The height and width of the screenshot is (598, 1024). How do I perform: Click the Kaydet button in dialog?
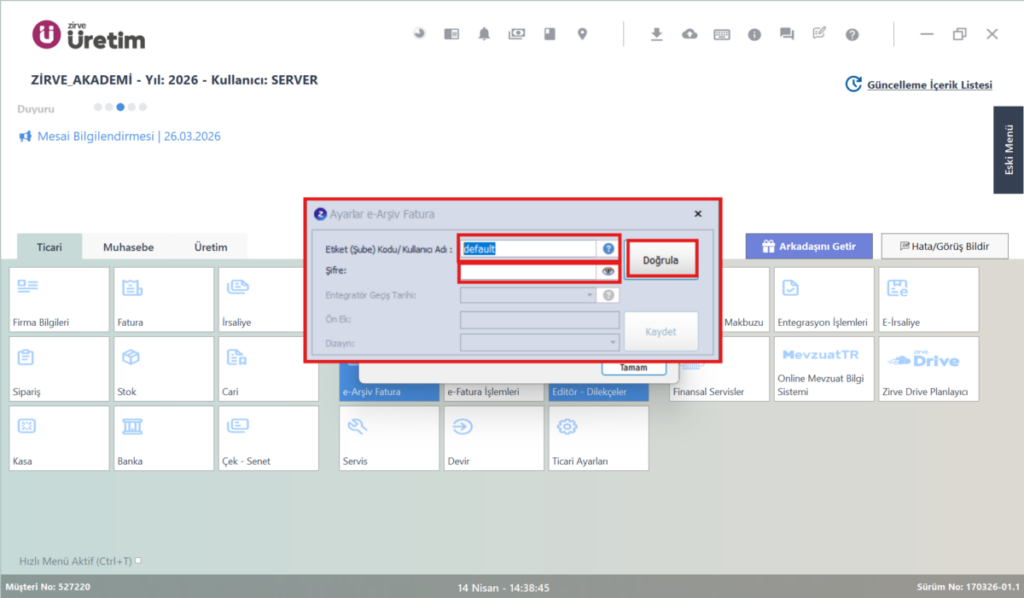(661, 332)
